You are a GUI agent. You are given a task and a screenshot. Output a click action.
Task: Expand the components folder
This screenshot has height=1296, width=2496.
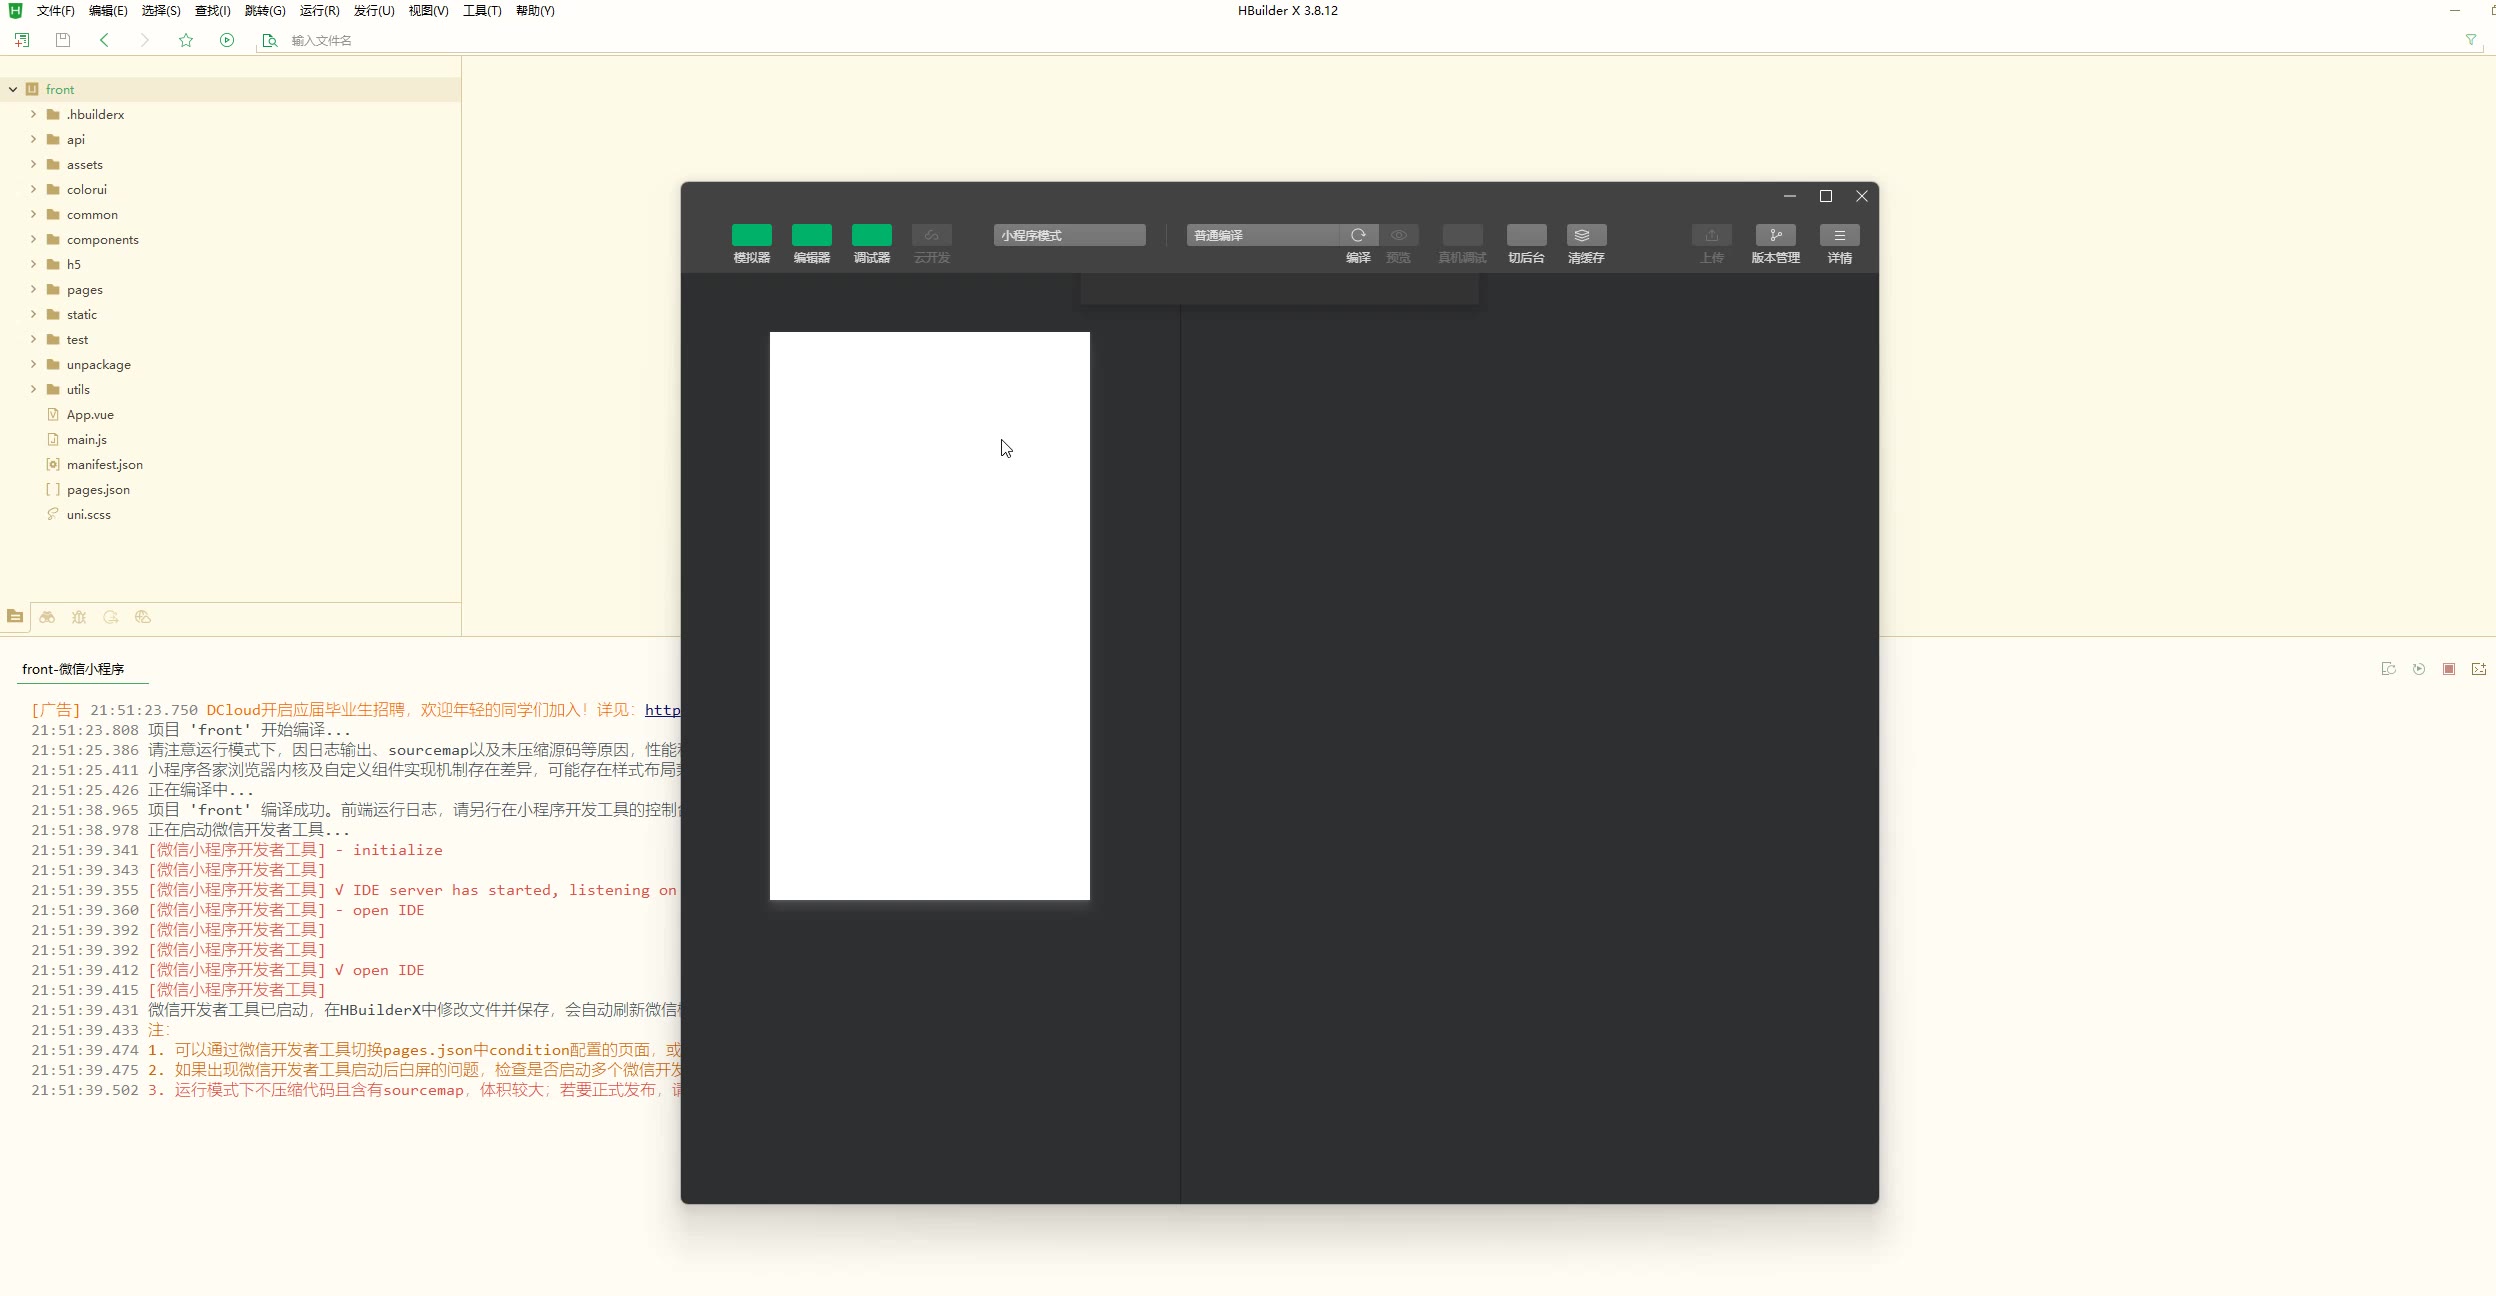click(33, 239)
